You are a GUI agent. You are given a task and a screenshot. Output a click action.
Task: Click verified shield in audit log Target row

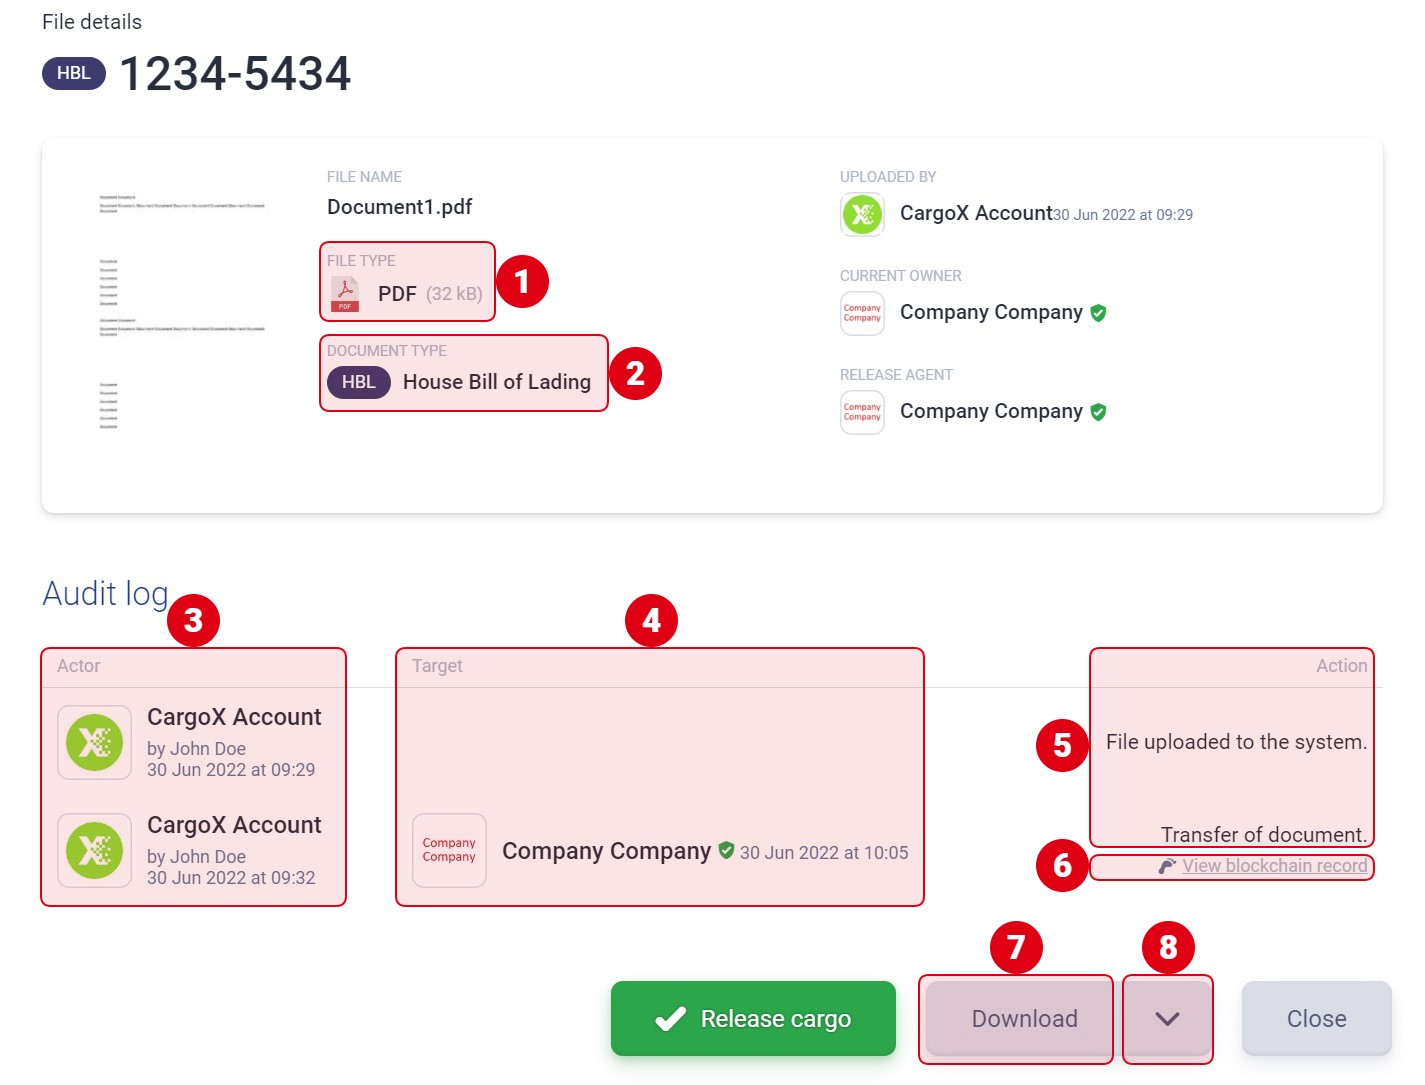726,851
